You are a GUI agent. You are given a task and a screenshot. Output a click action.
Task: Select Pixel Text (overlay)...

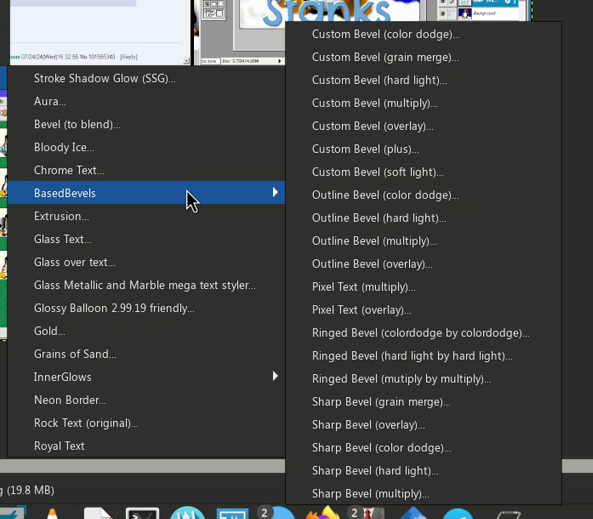[423, 310]
